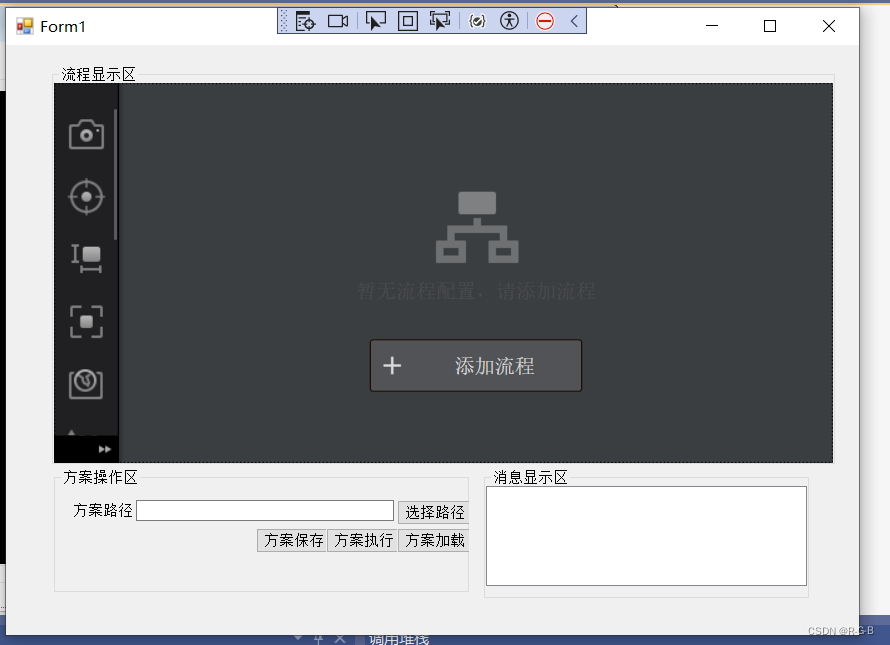This screenshot has width=890, height=645.
Task: Select the measurement tool icon in sidebar
Action: [x=86, y=258]
